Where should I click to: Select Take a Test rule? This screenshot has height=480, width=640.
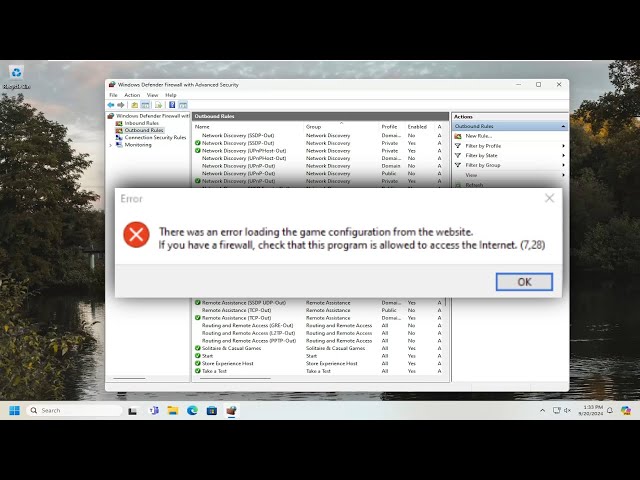click(318, 371)
